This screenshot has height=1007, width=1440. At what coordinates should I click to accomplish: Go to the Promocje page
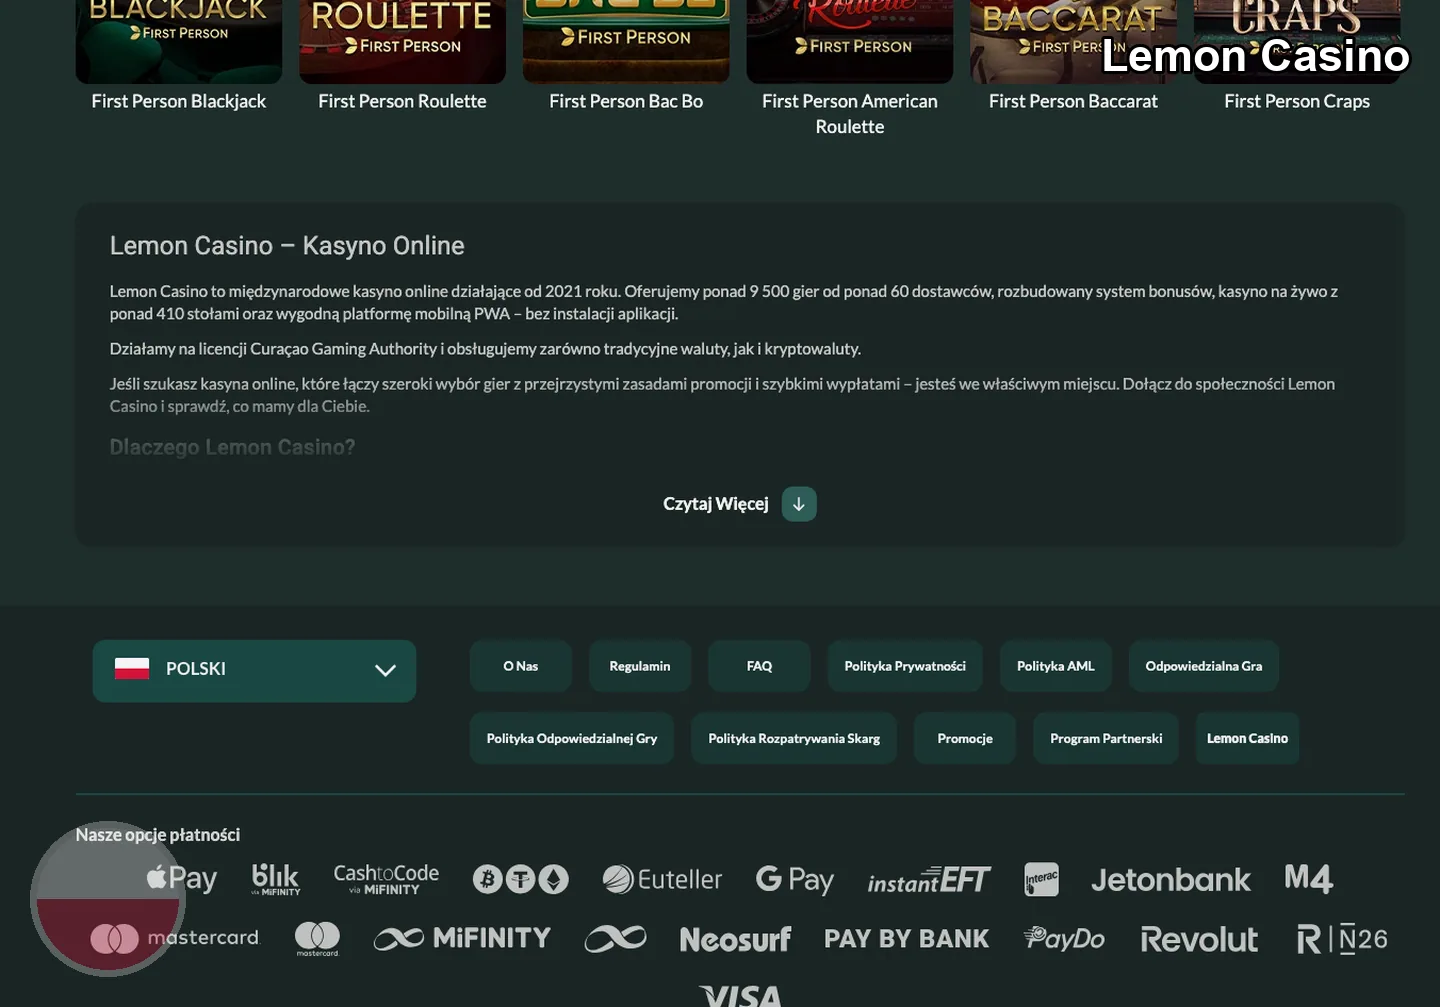tap(965, 739)
